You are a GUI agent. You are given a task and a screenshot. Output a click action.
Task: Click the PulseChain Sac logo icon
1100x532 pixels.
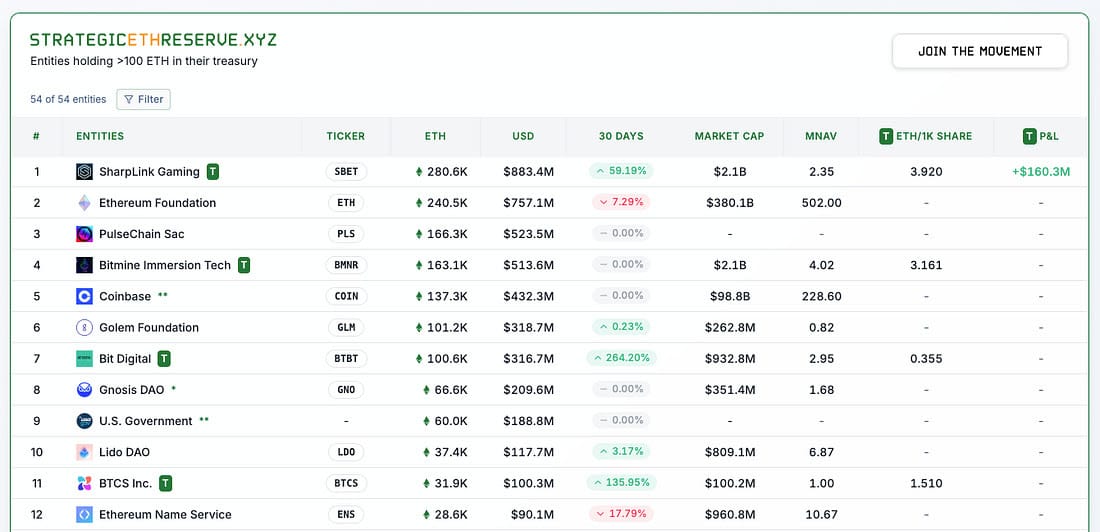[x=84, y=234]
